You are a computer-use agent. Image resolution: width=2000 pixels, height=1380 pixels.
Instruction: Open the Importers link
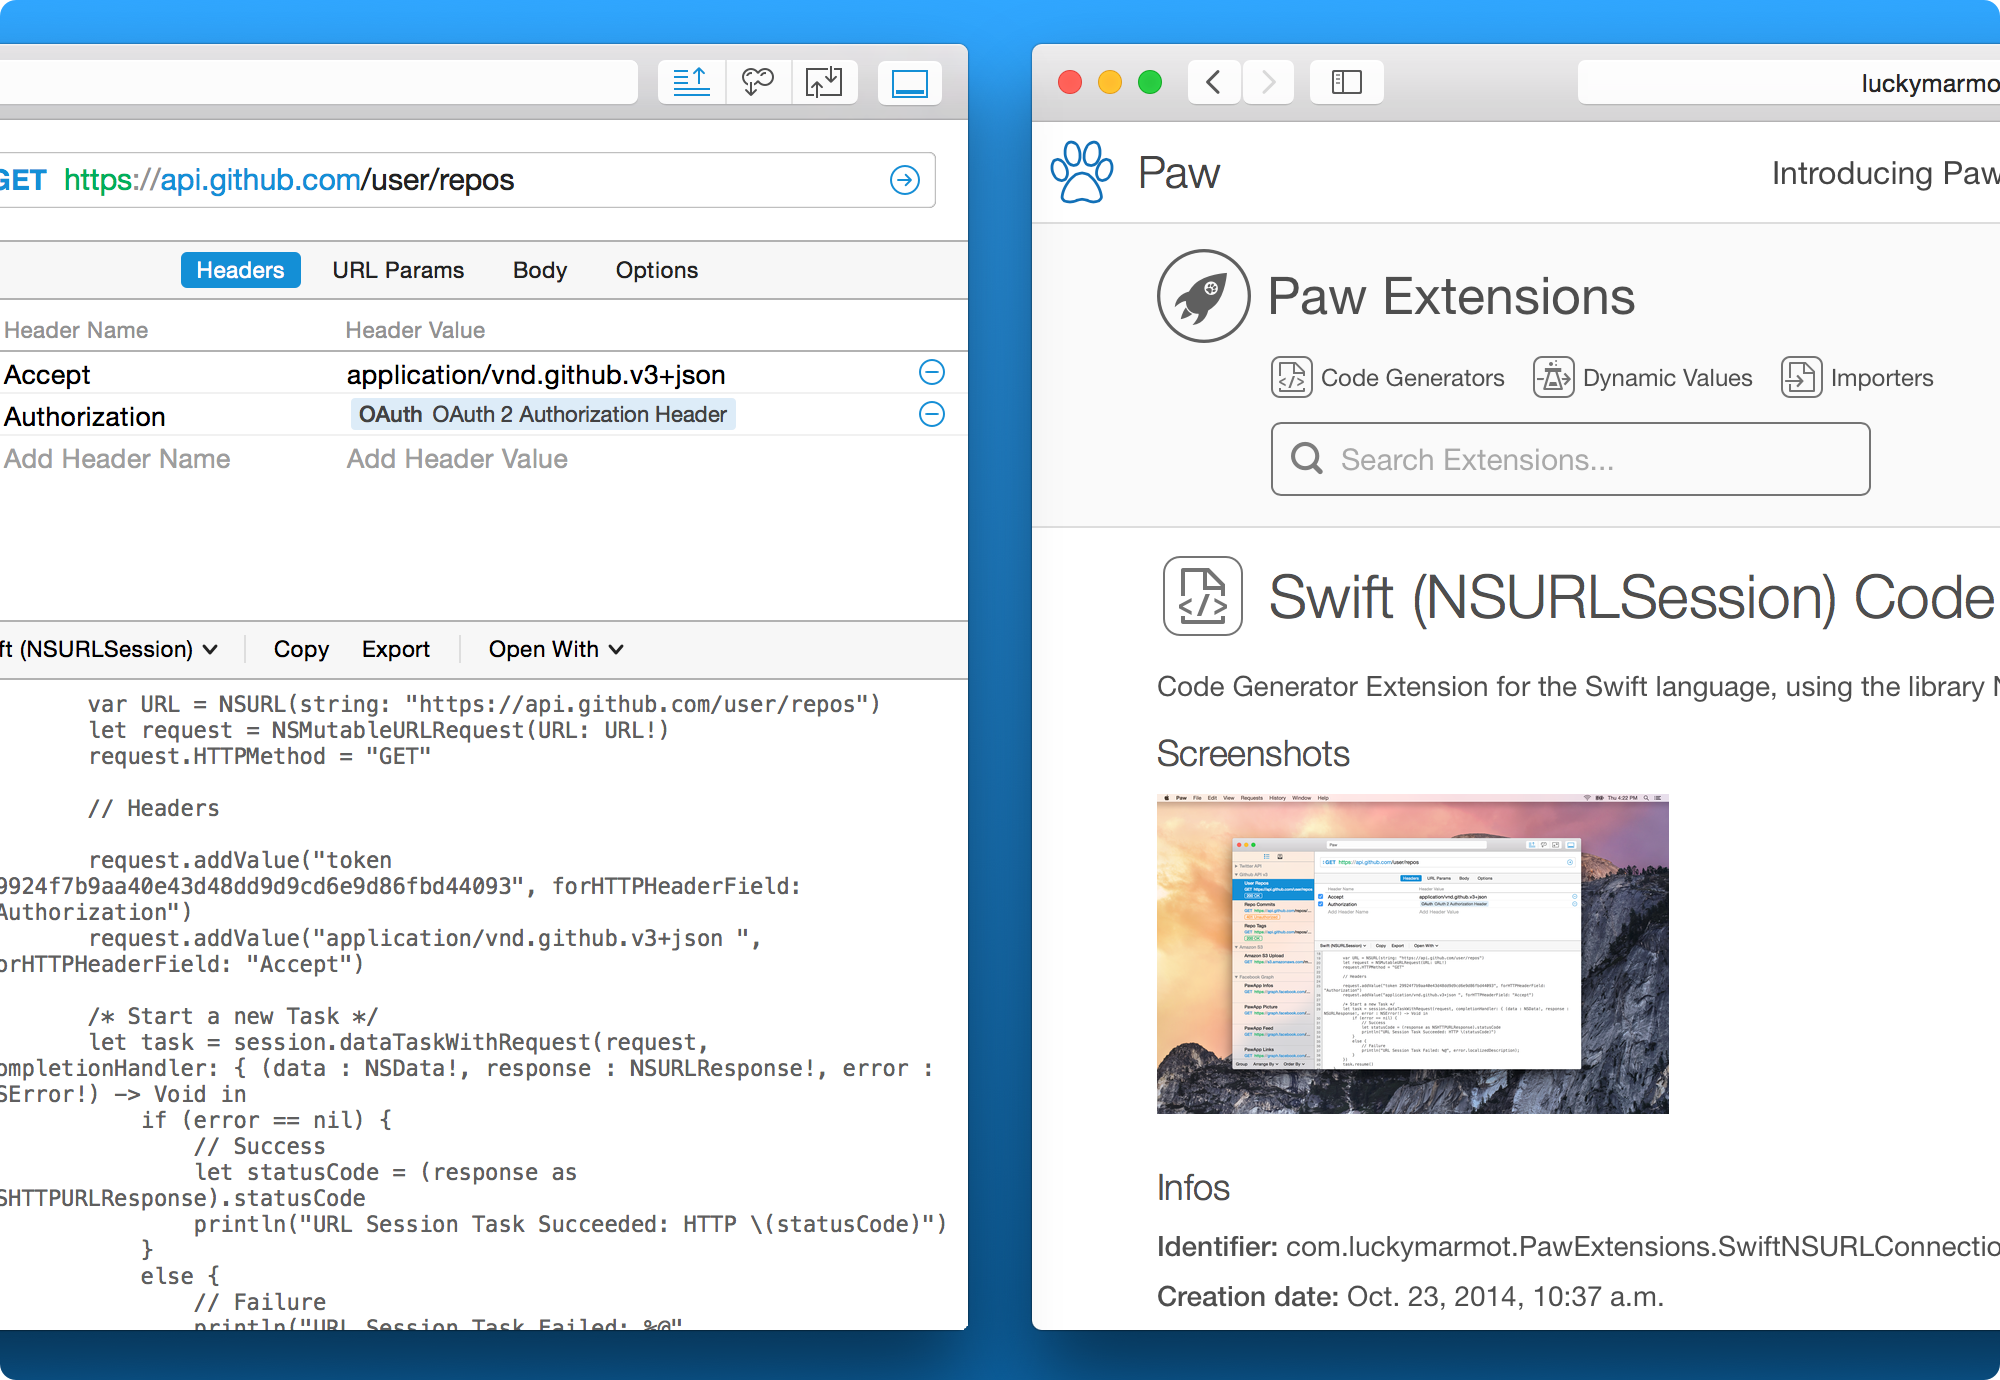pyautogui.click(x=1882, y=378)
